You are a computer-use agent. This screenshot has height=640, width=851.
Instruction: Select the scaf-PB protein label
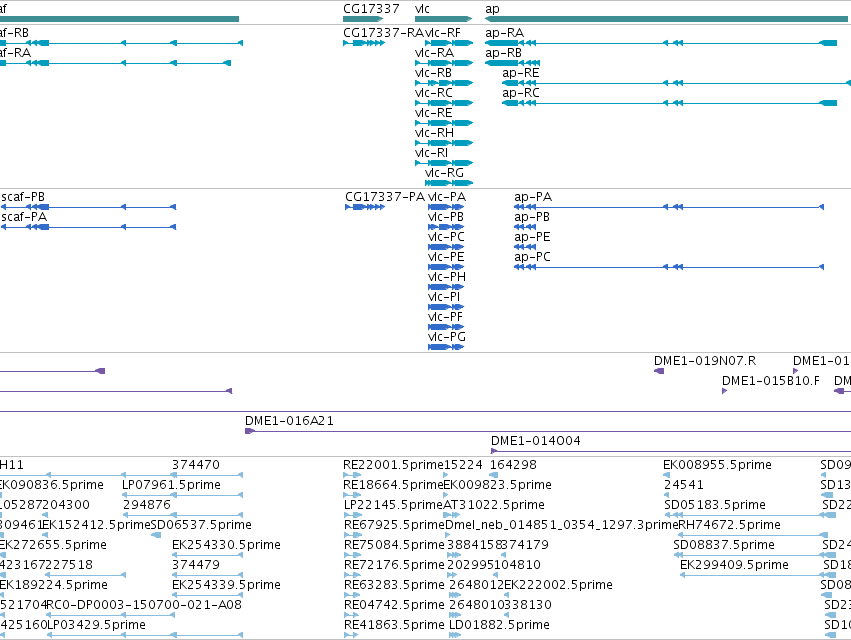point(23,197)
